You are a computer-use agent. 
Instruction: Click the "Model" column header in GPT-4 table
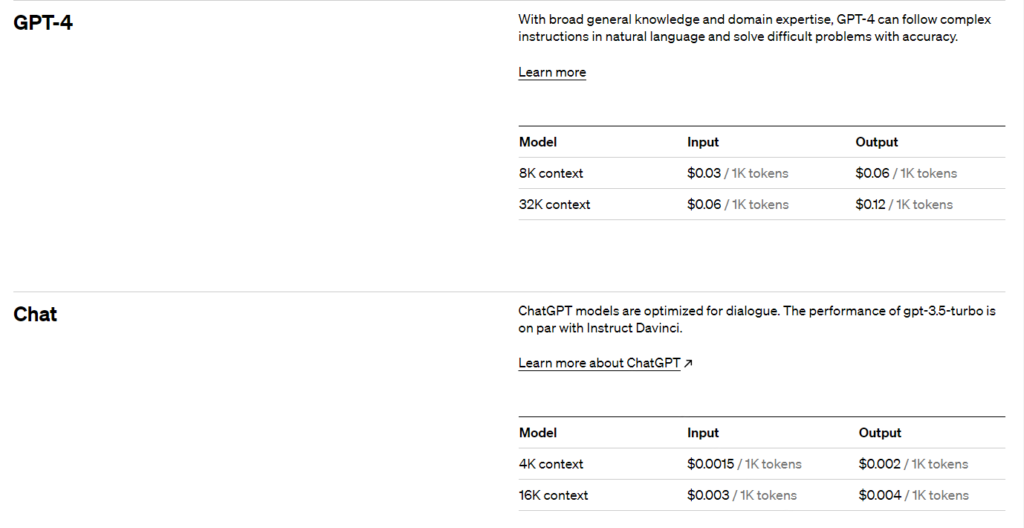[x=538, y=142]
